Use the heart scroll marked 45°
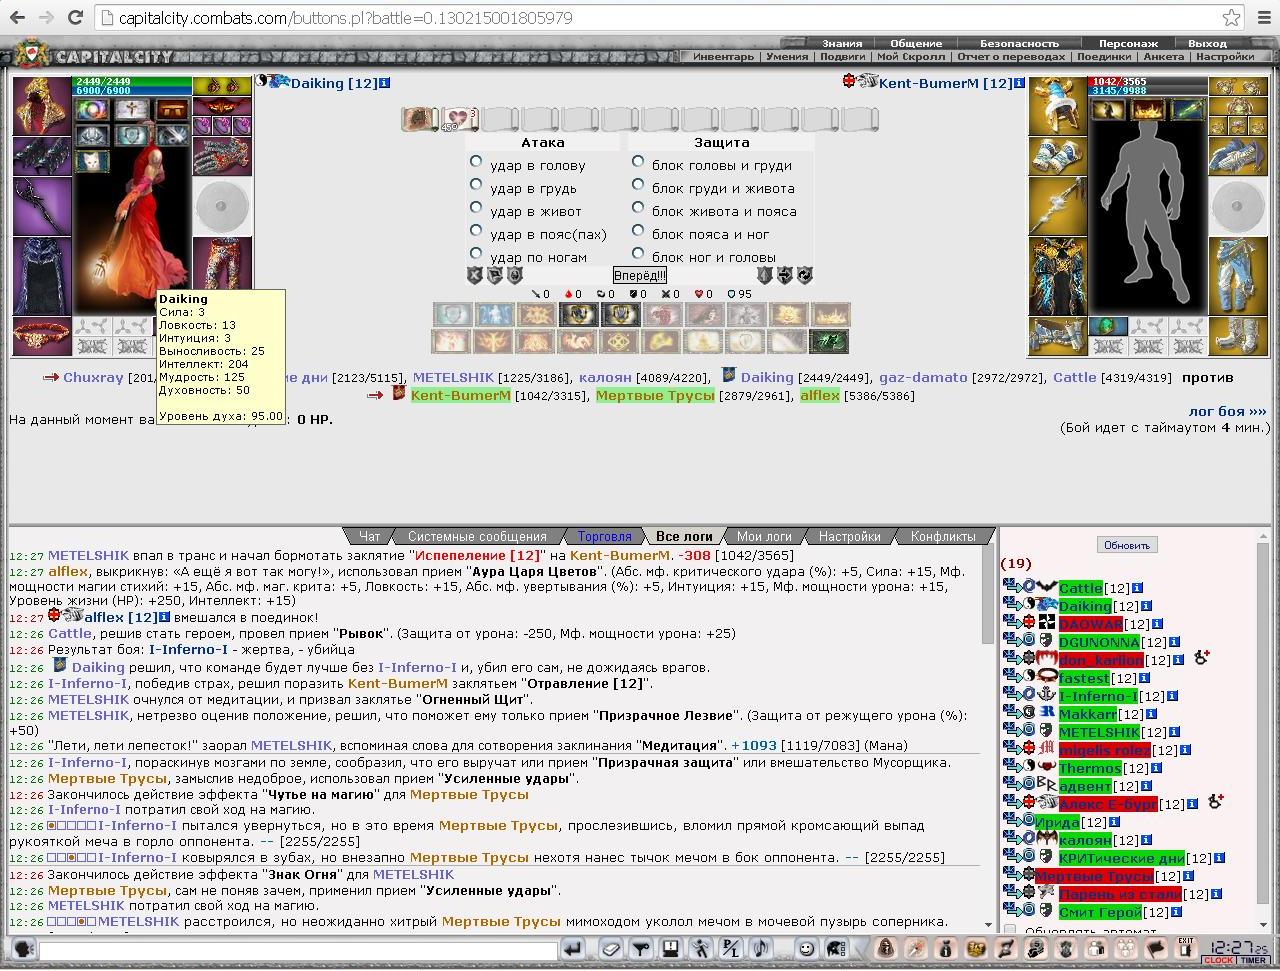This screenshot has width=1280, height=971. tap(459, 120)
